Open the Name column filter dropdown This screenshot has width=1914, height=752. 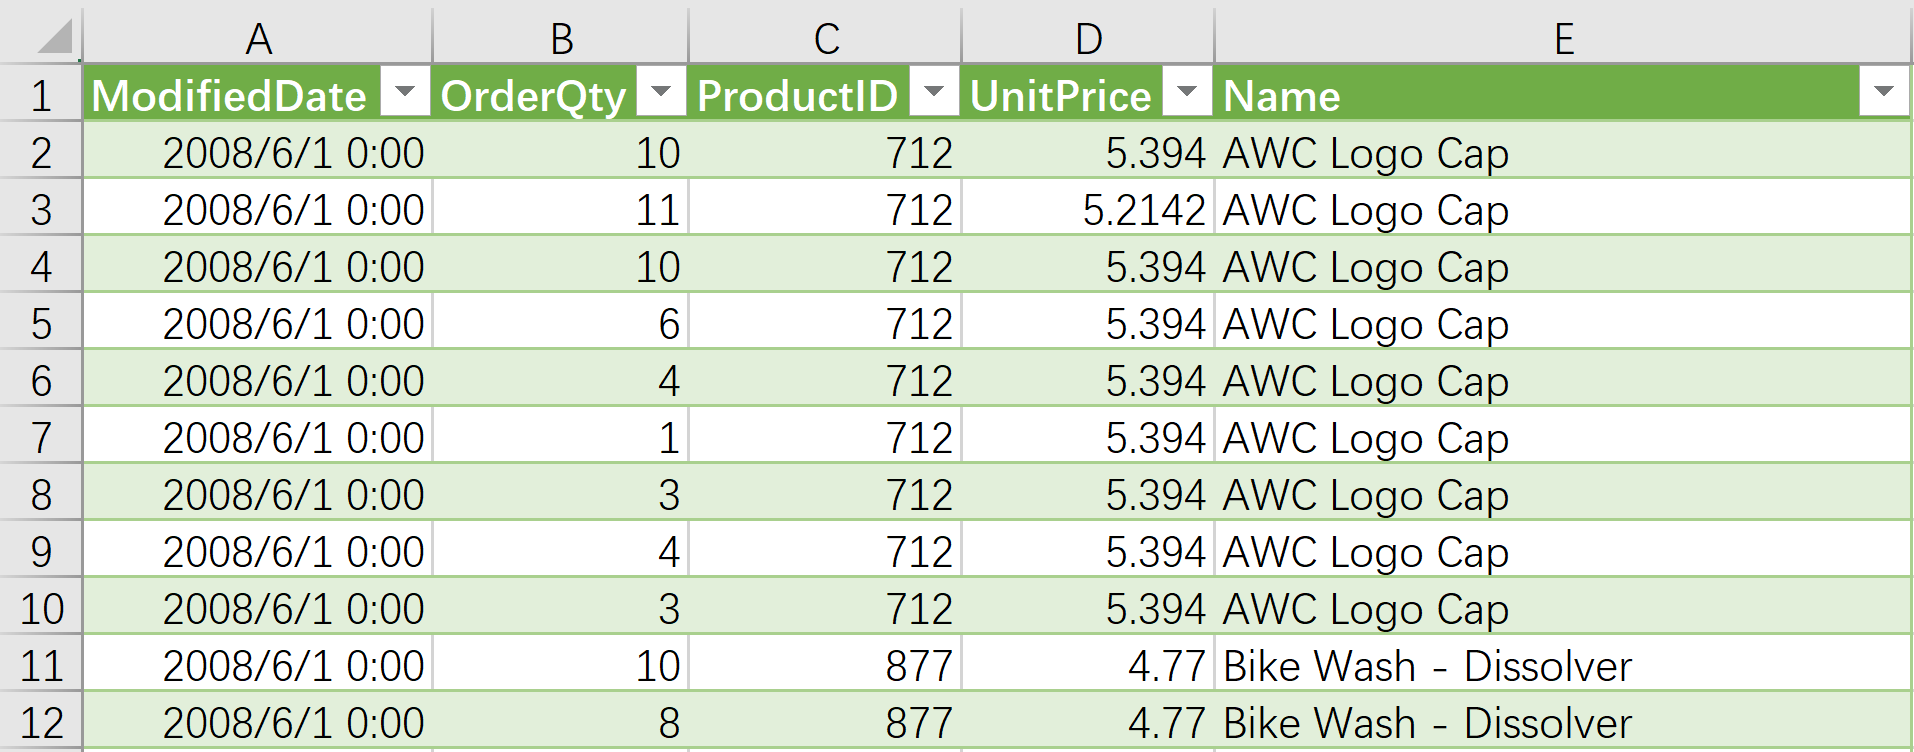pyautogui.click(x=1884, y=93)
